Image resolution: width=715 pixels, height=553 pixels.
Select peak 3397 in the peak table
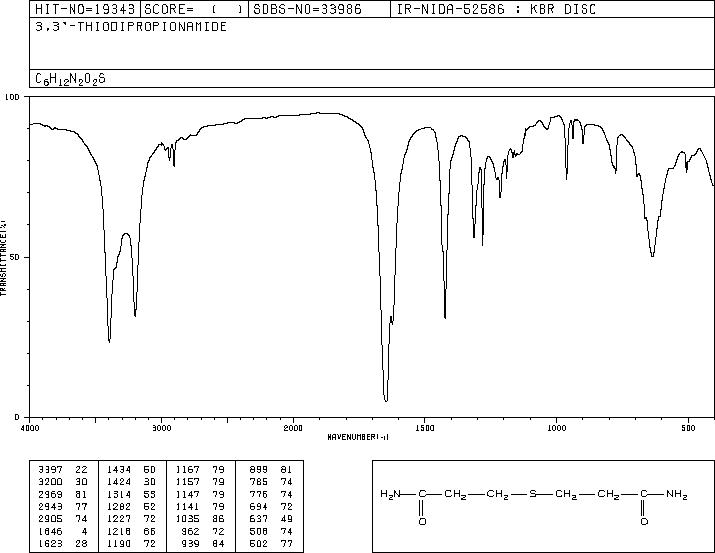[x=50, y=470]
